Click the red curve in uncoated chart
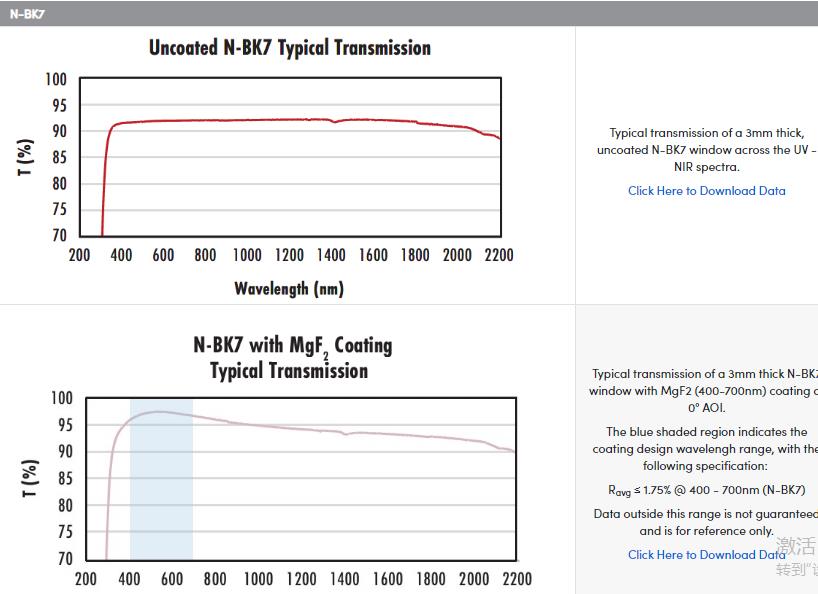Viewport: 818px width, 594px height. pyautogui.click(x=300, y=120)
